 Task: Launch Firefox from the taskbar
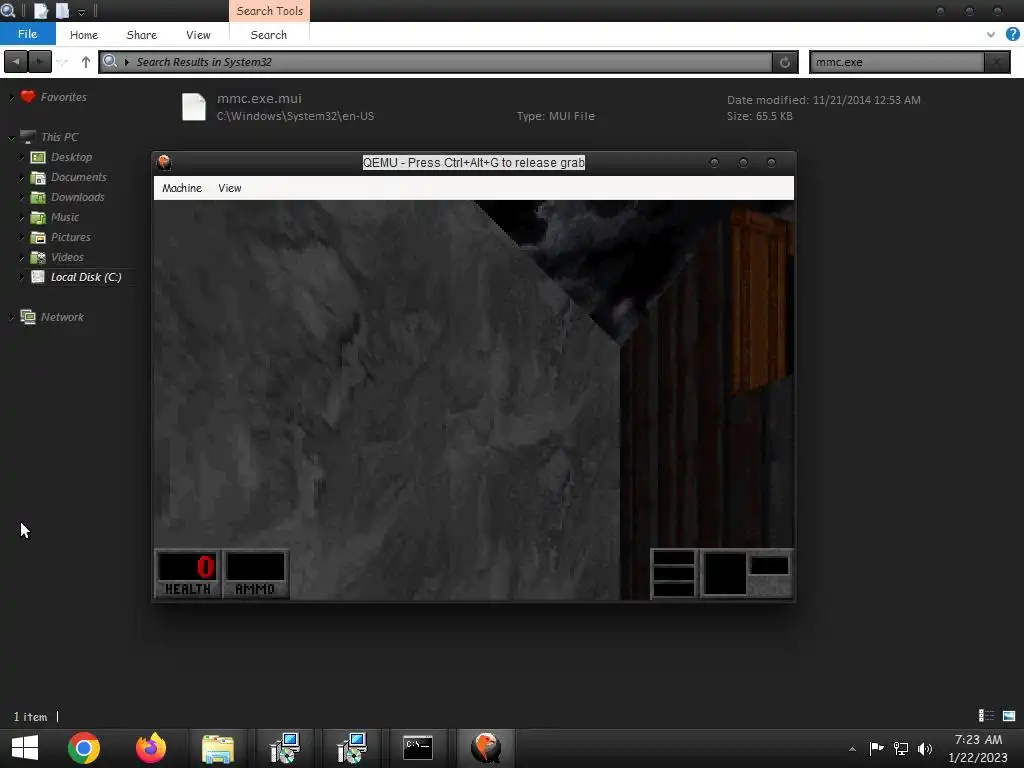151,748
